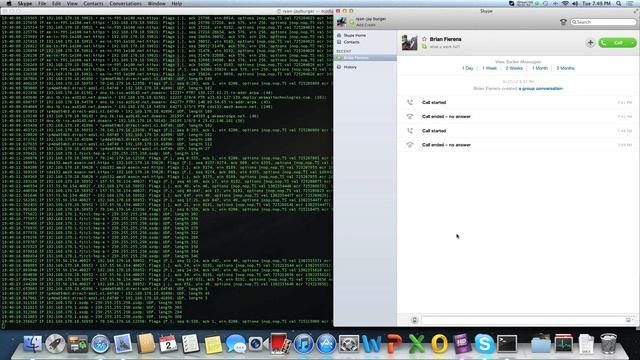Click own profile avatar in Skype header
The image size is (640, 360).
click(342, 22)
